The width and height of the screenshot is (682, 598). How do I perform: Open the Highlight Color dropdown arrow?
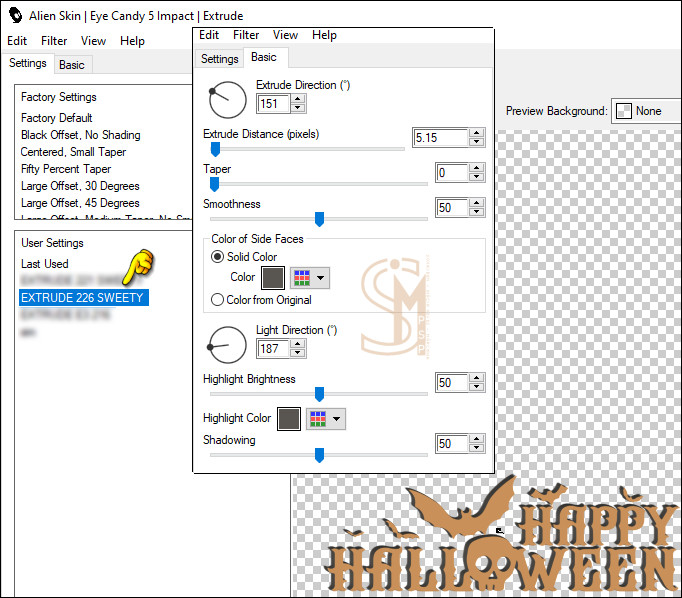coord(337,419)
